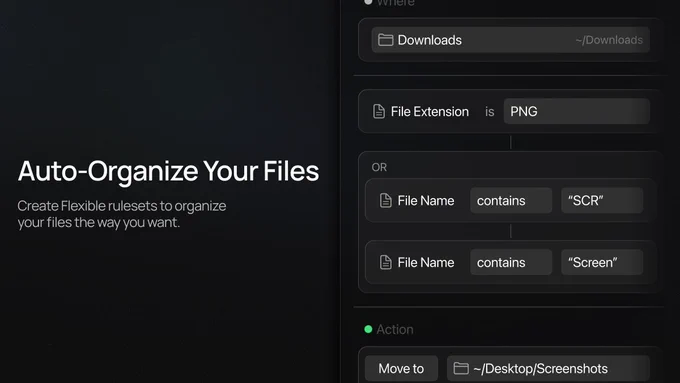Click the green Action status dot
Image resolution: width=680 pixels, height=383 pixels.
click(368, 329)
